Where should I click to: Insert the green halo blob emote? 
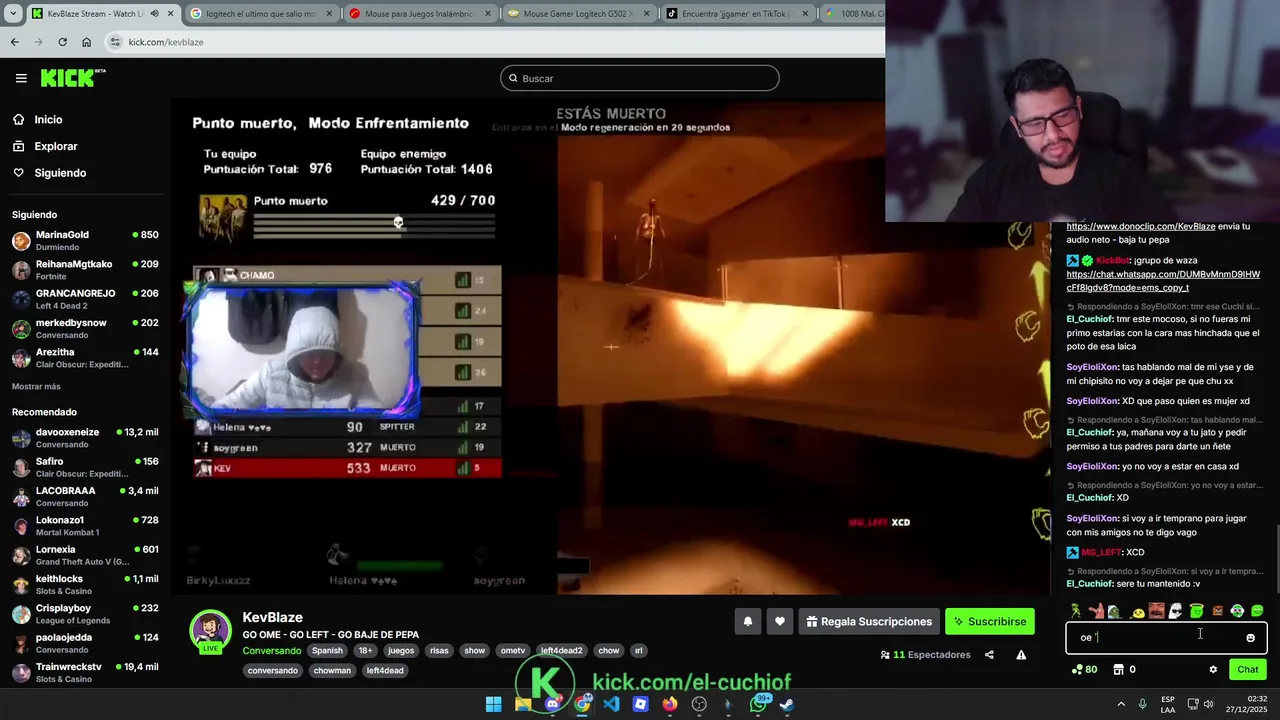[1196, 611]
